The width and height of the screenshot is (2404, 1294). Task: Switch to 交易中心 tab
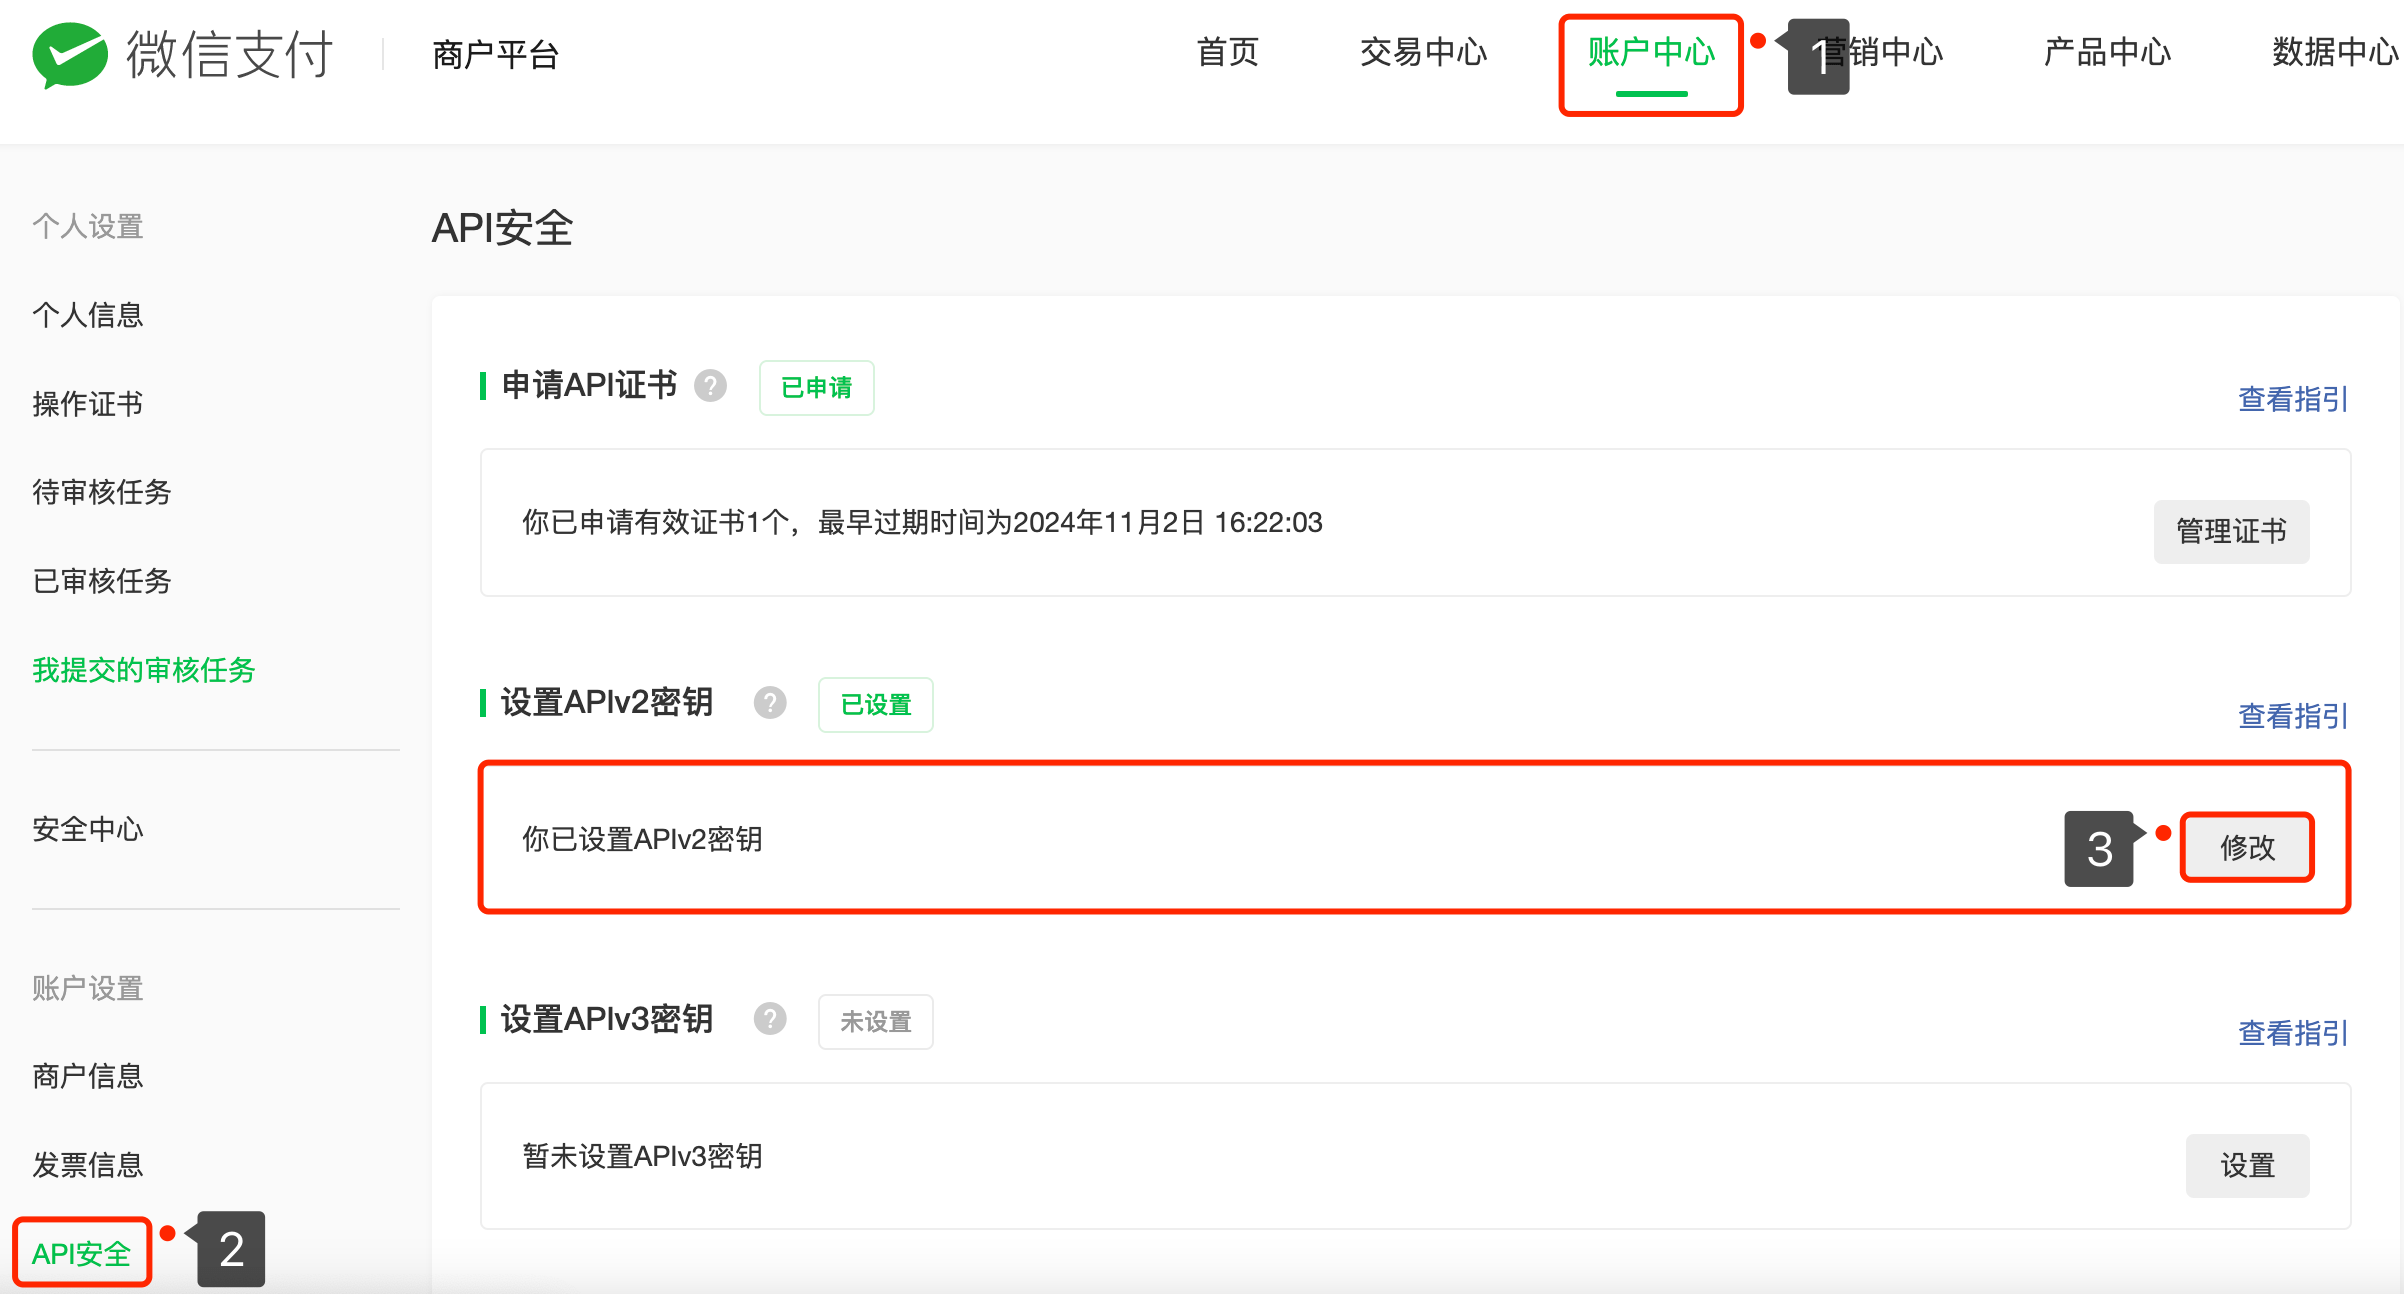click(x=1423, y=52)
